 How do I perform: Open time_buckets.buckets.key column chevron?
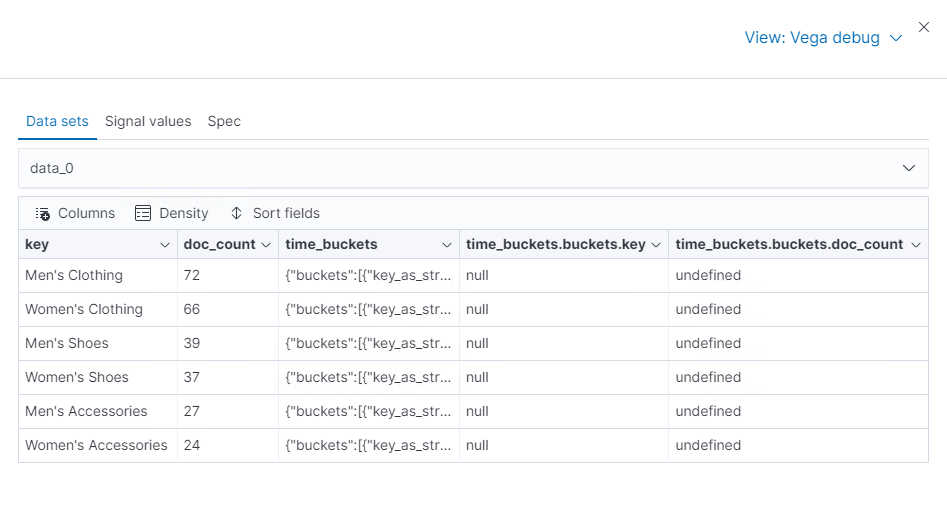[x=656, y=245]
